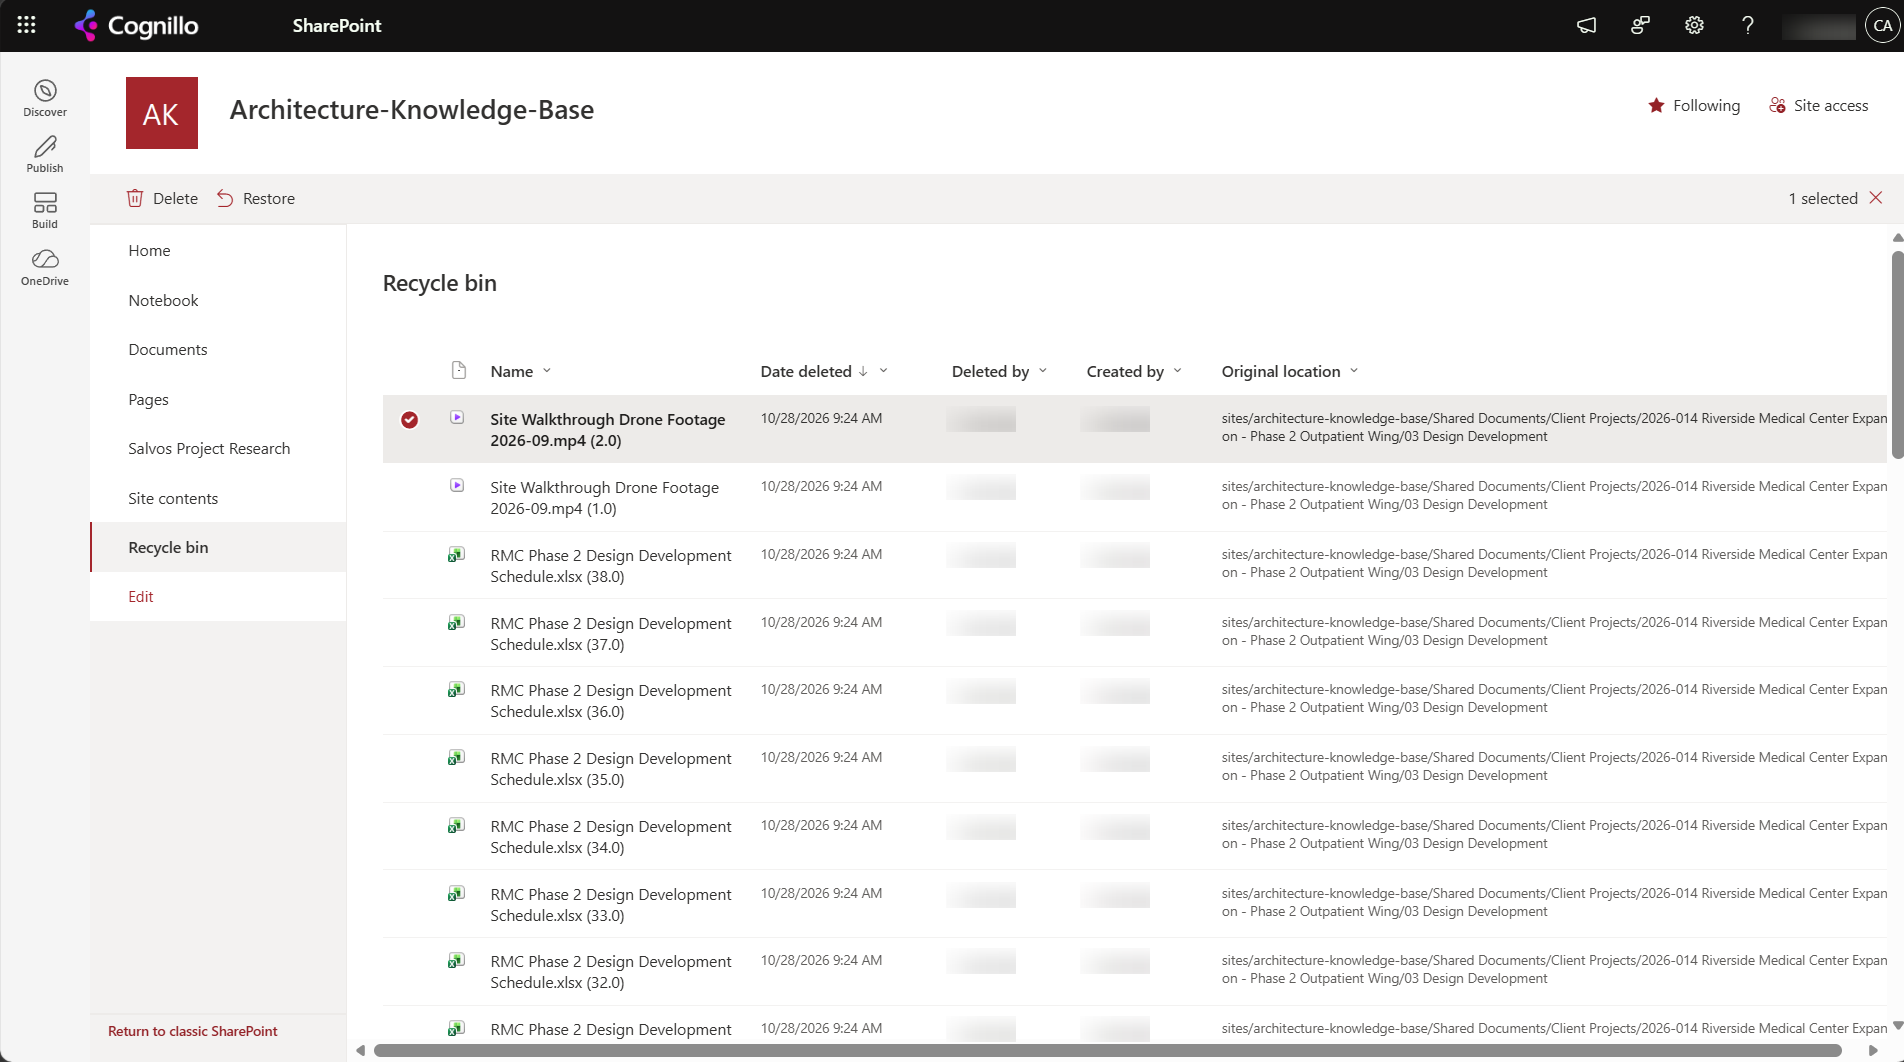Click the vertical scrollbar thumb
Image resolution: width=1904 pixels, height=1062 pixels.
click(1897, 354)
